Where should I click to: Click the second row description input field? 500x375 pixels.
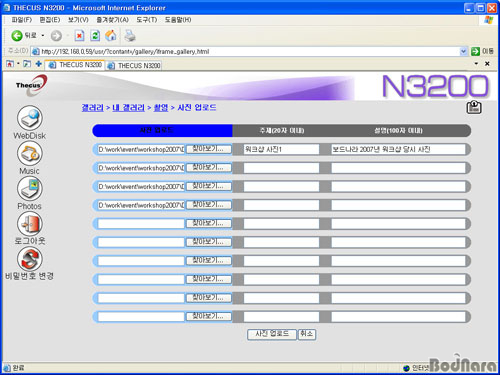398,168
